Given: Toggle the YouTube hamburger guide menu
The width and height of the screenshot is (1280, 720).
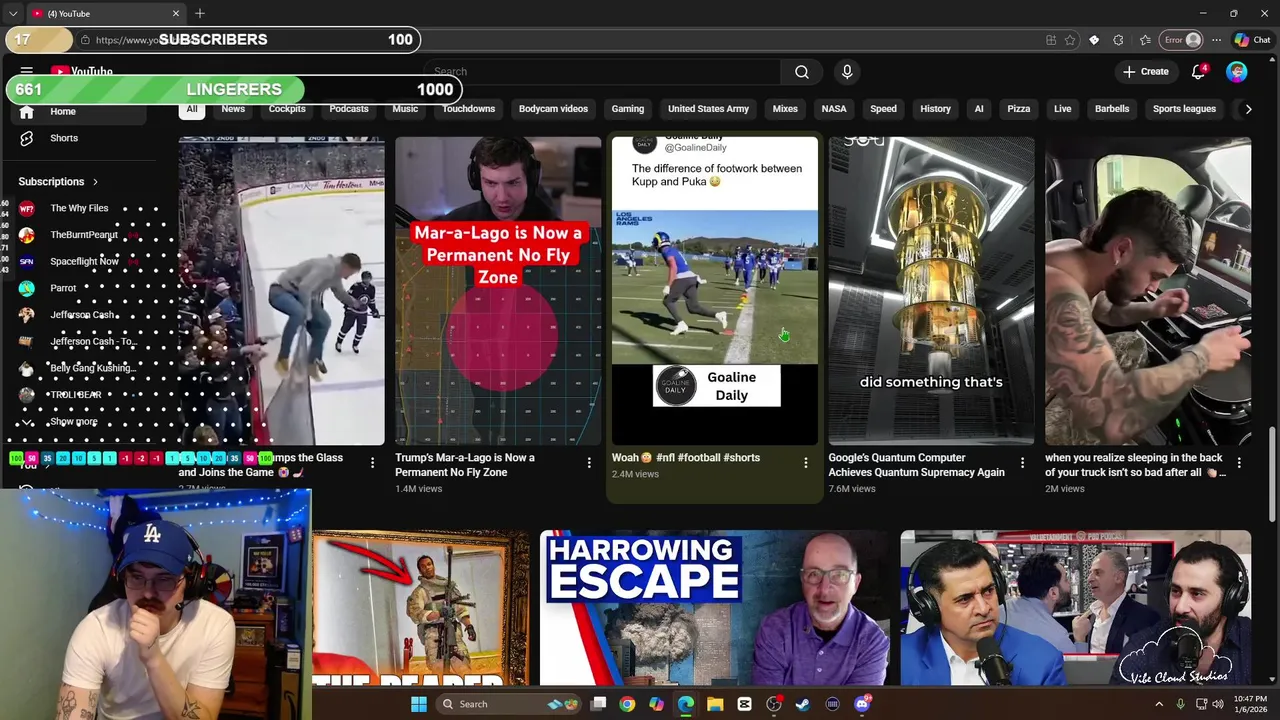Looking at the screenshot, I should tap(27, 72).
